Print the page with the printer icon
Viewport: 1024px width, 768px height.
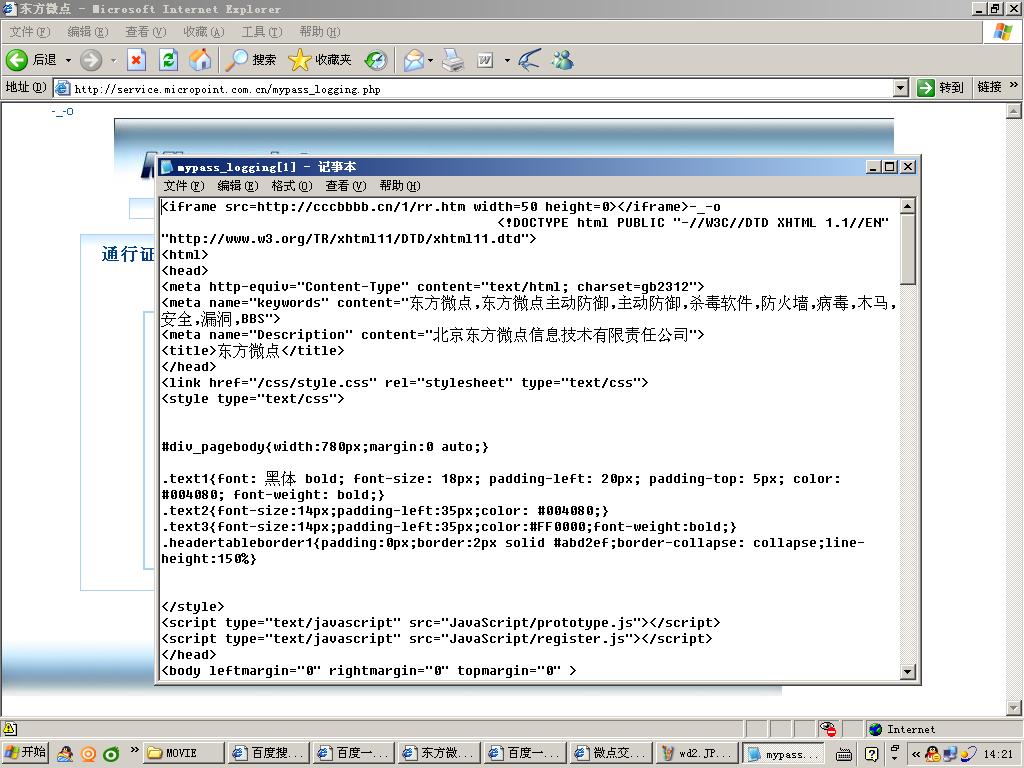pyautogui.click(x=453, y=60)
